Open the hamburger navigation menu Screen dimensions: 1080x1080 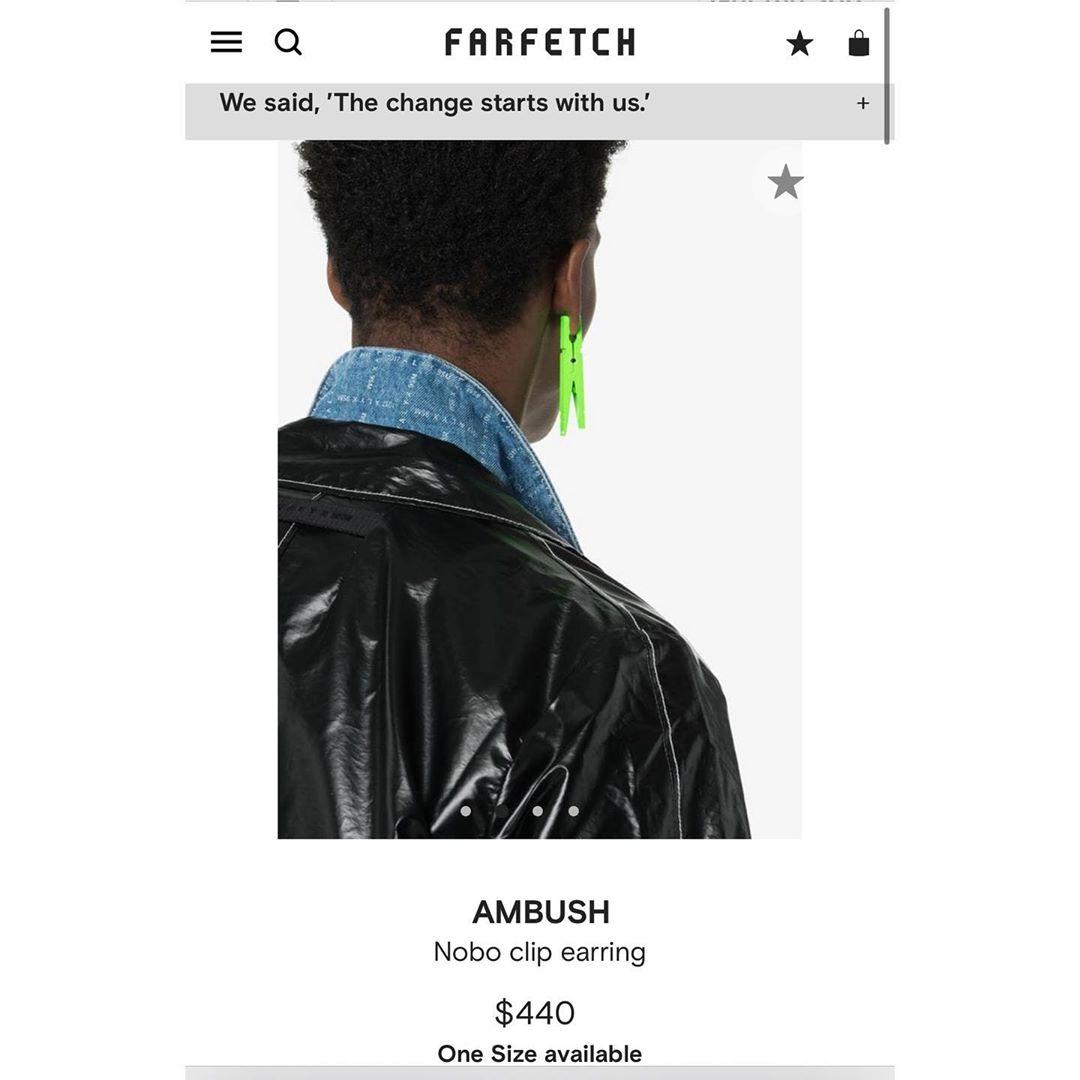(226, 42)
